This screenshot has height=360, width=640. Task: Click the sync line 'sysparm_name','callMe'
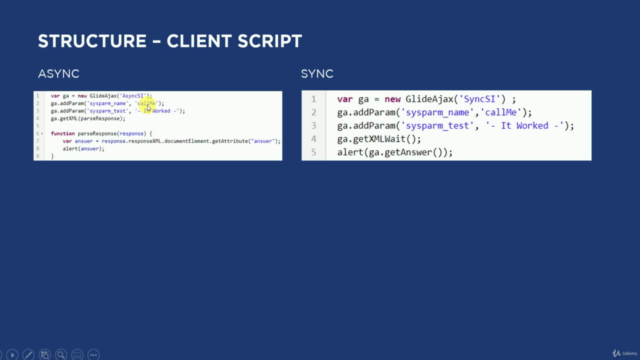pyautogui.click(x=435, y=113)
